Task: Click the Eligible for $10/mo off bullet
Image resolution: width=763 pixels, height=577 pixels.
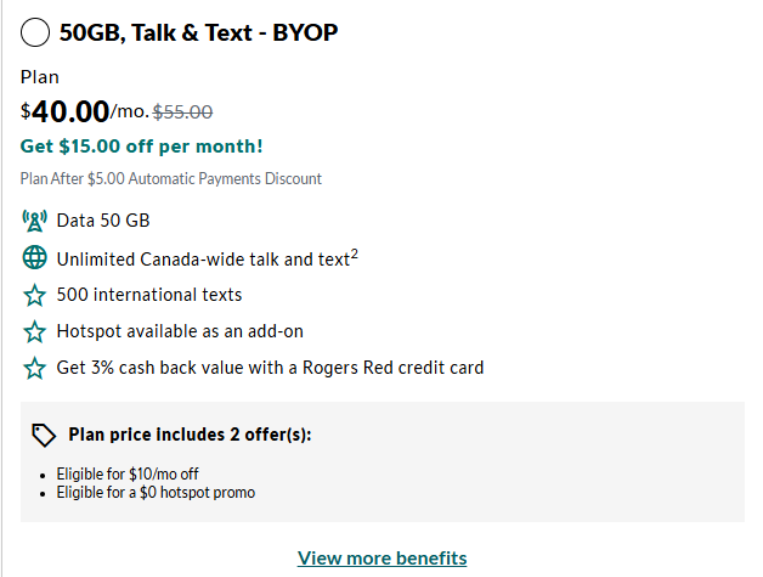Action: (120, 474)
